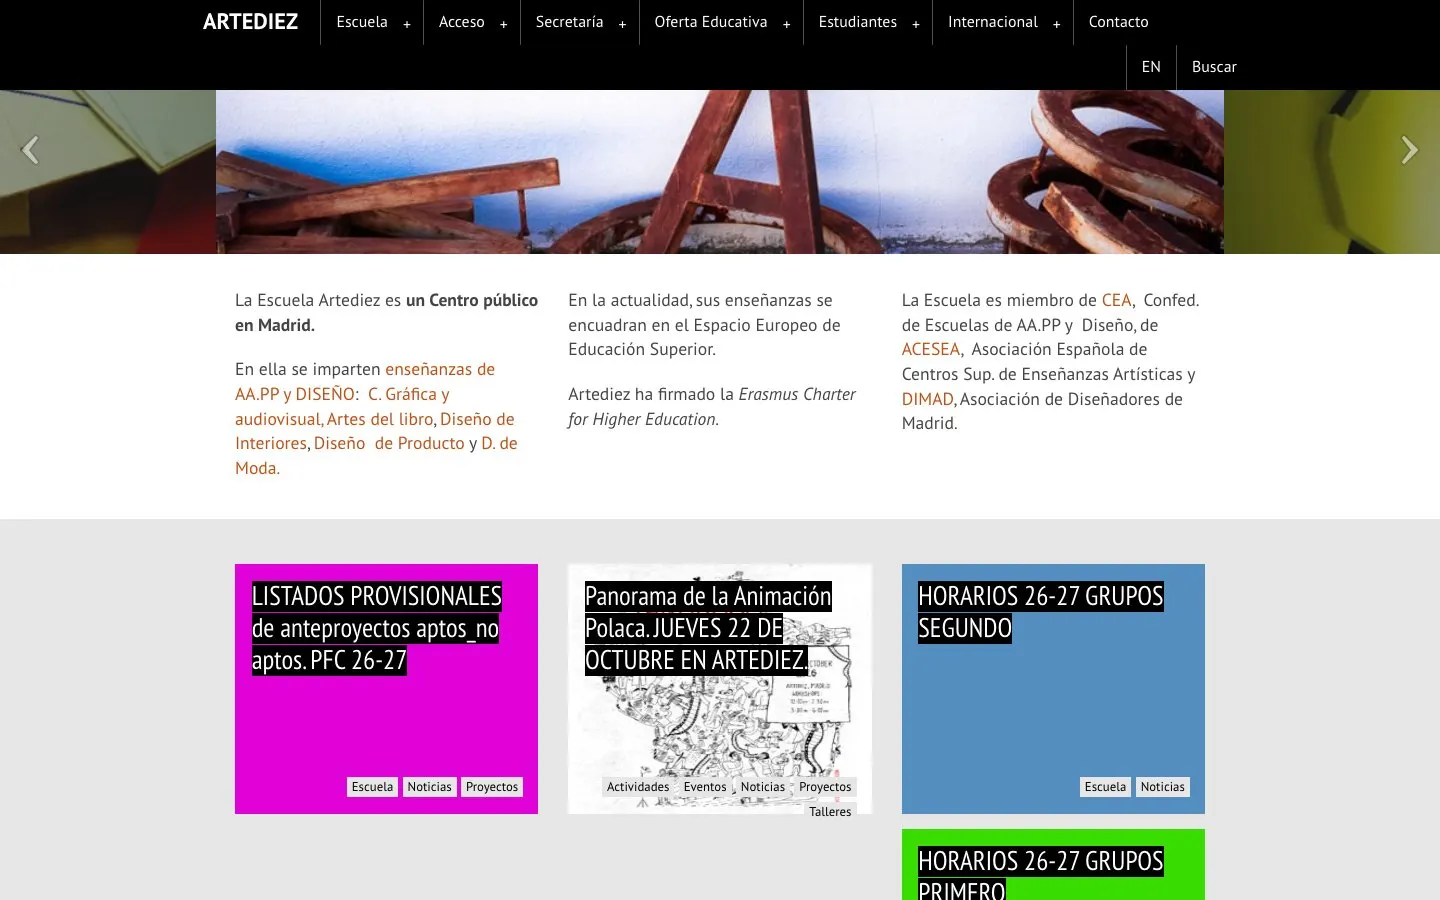Open the Oferta Educativa menu
The image size is (1440, 900).
click(711, 22)
